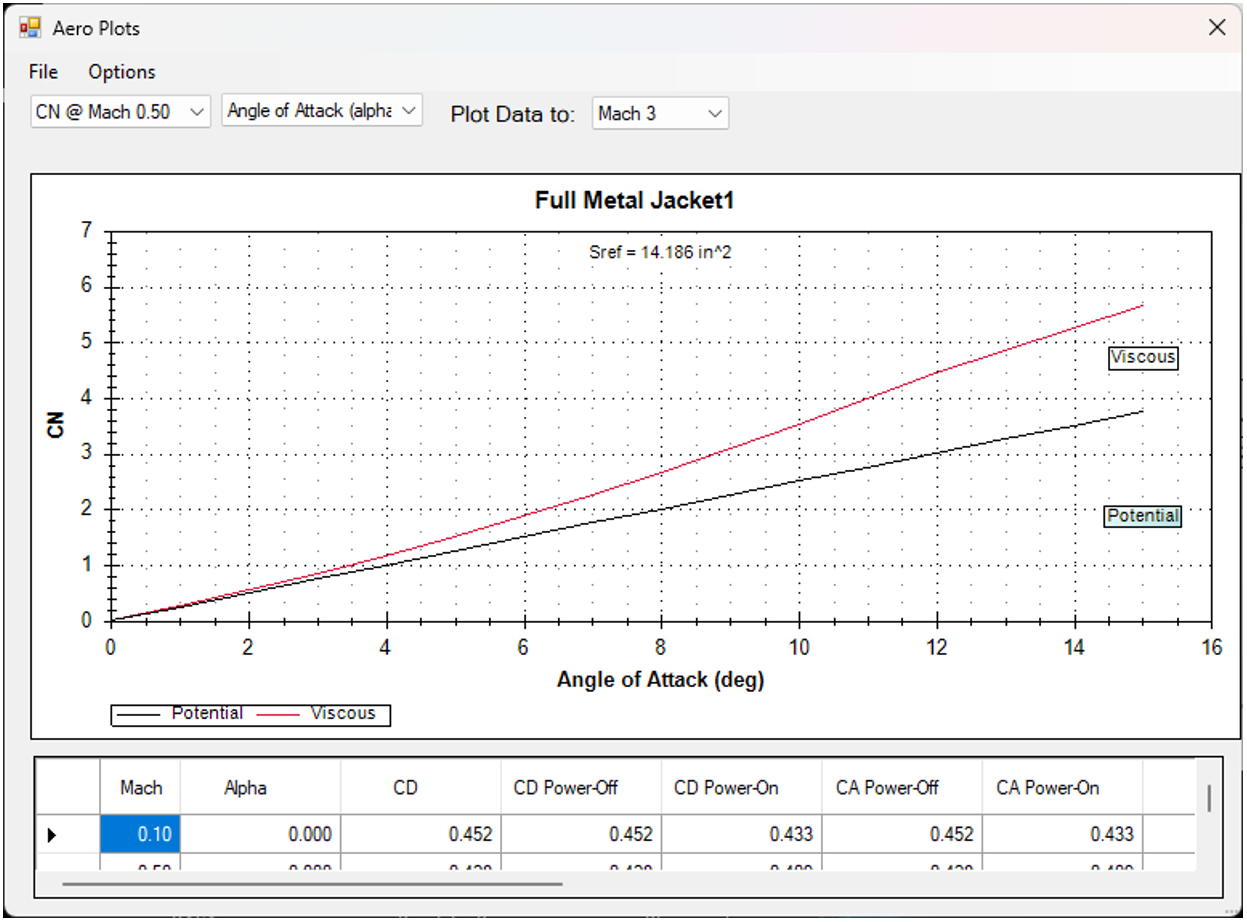Open the Angle of Attack axis dropdown

pyautogui.click(x=322, y=111)
